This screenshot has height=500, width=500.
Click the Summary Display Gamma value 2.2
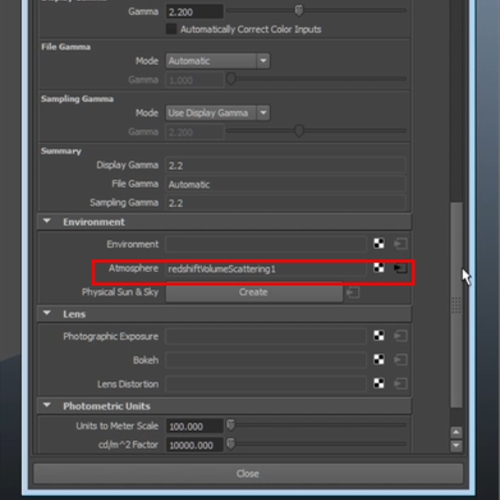[286, 165]
